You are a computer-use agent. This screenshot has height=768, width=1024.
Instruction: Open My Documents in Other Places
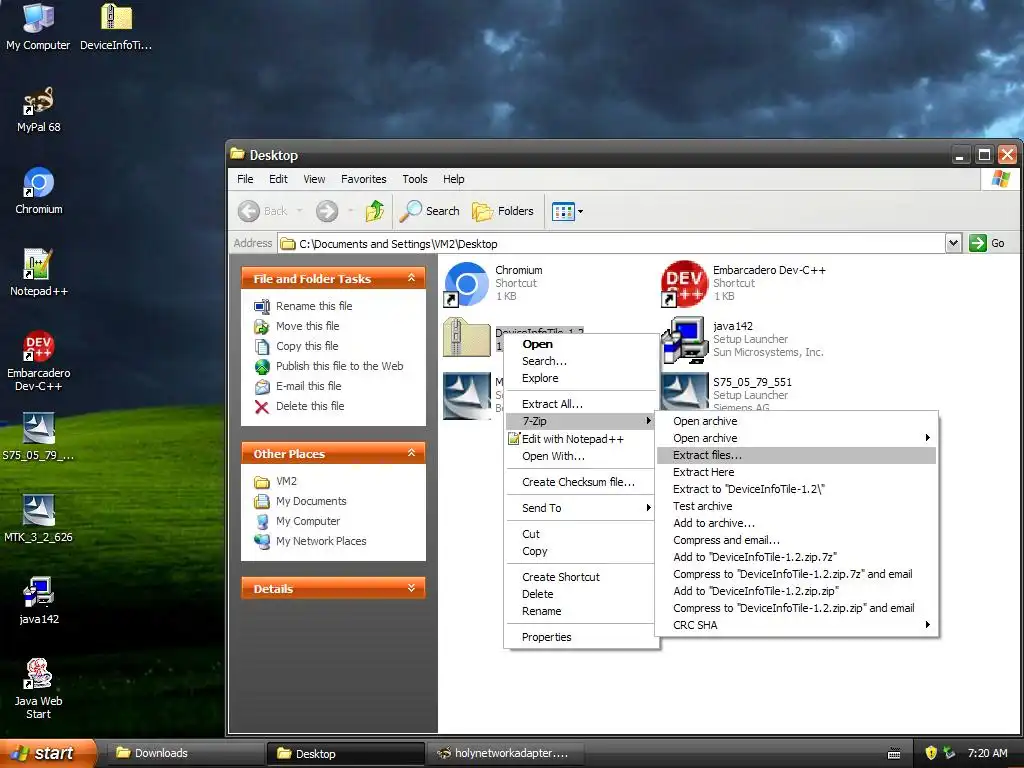click(x=311, y=501)
